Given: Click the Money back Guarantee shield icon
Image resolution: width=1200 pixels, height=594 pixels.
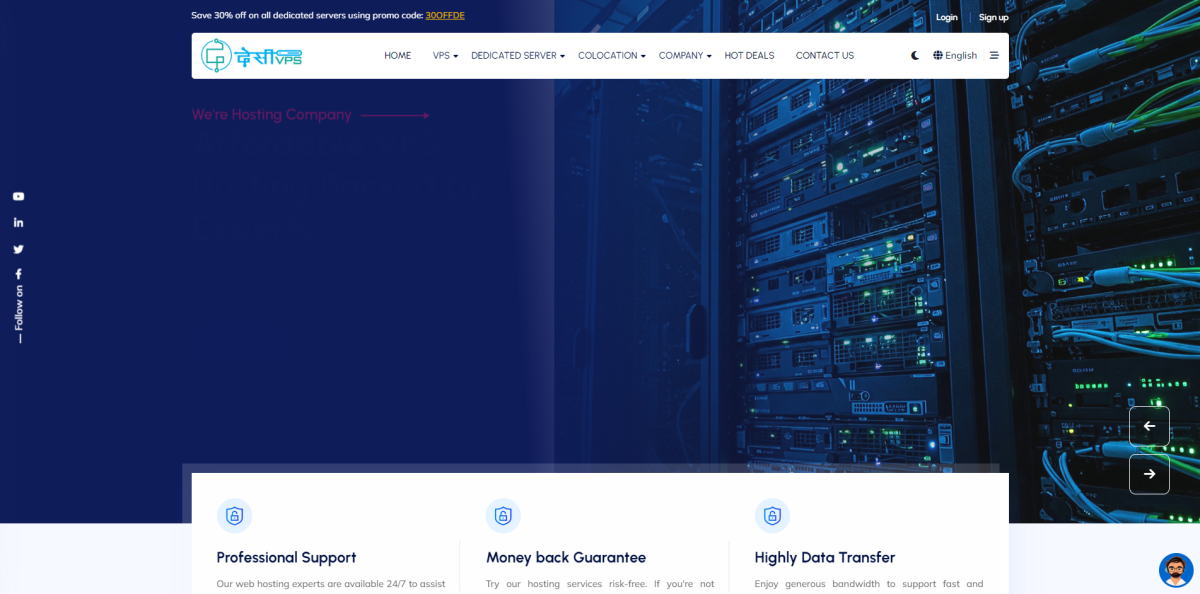Looking at the screenshot, I should (x=503, y=516).
